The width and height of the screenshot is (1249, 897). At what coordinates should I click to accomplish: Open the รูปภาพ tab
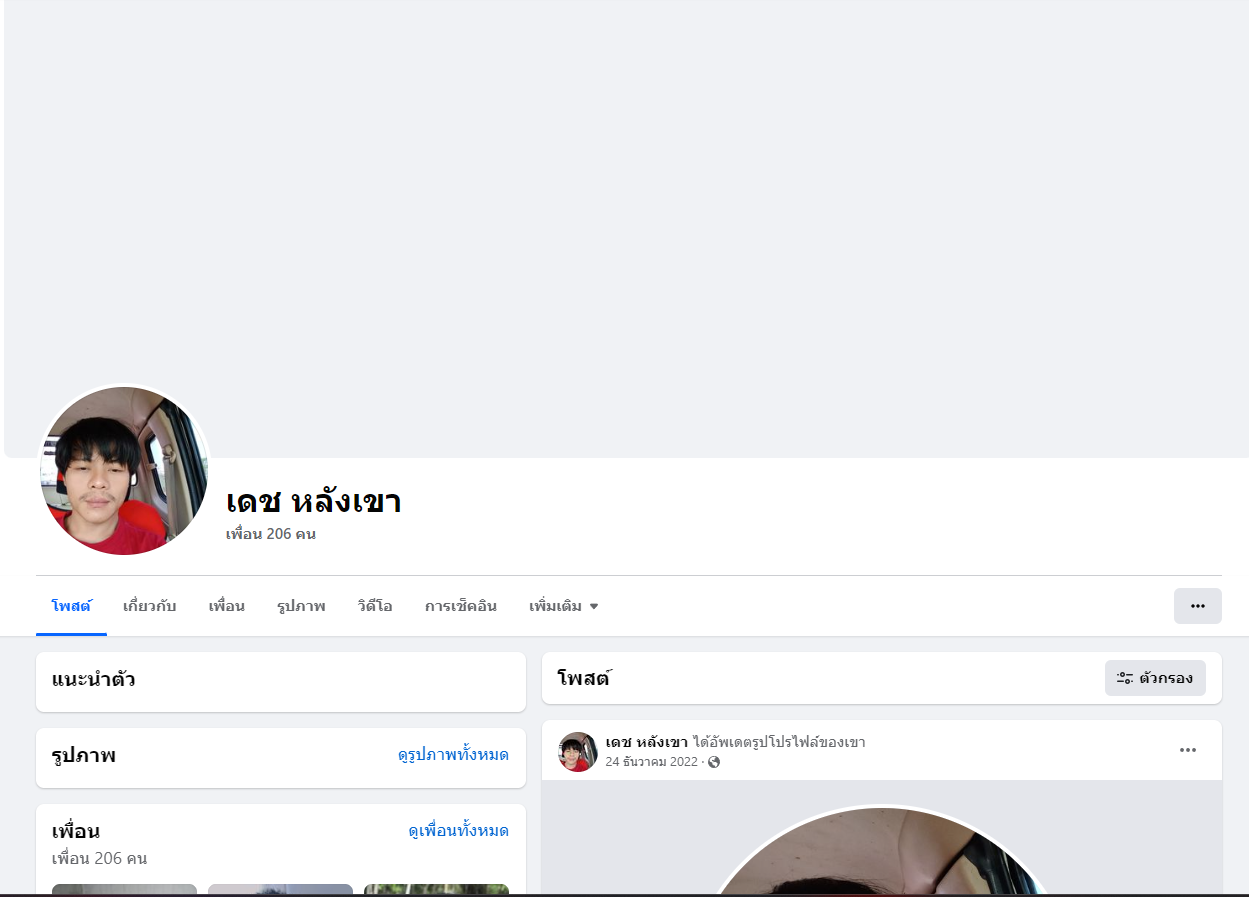click(301, 606)
